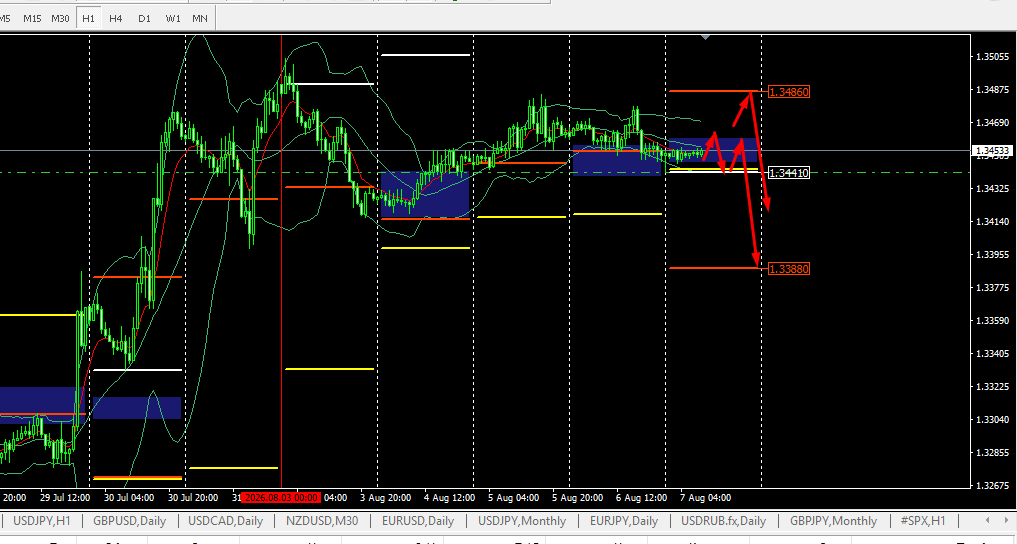Open the NZDUSD,M30 chart tab

tap(322, 521)
